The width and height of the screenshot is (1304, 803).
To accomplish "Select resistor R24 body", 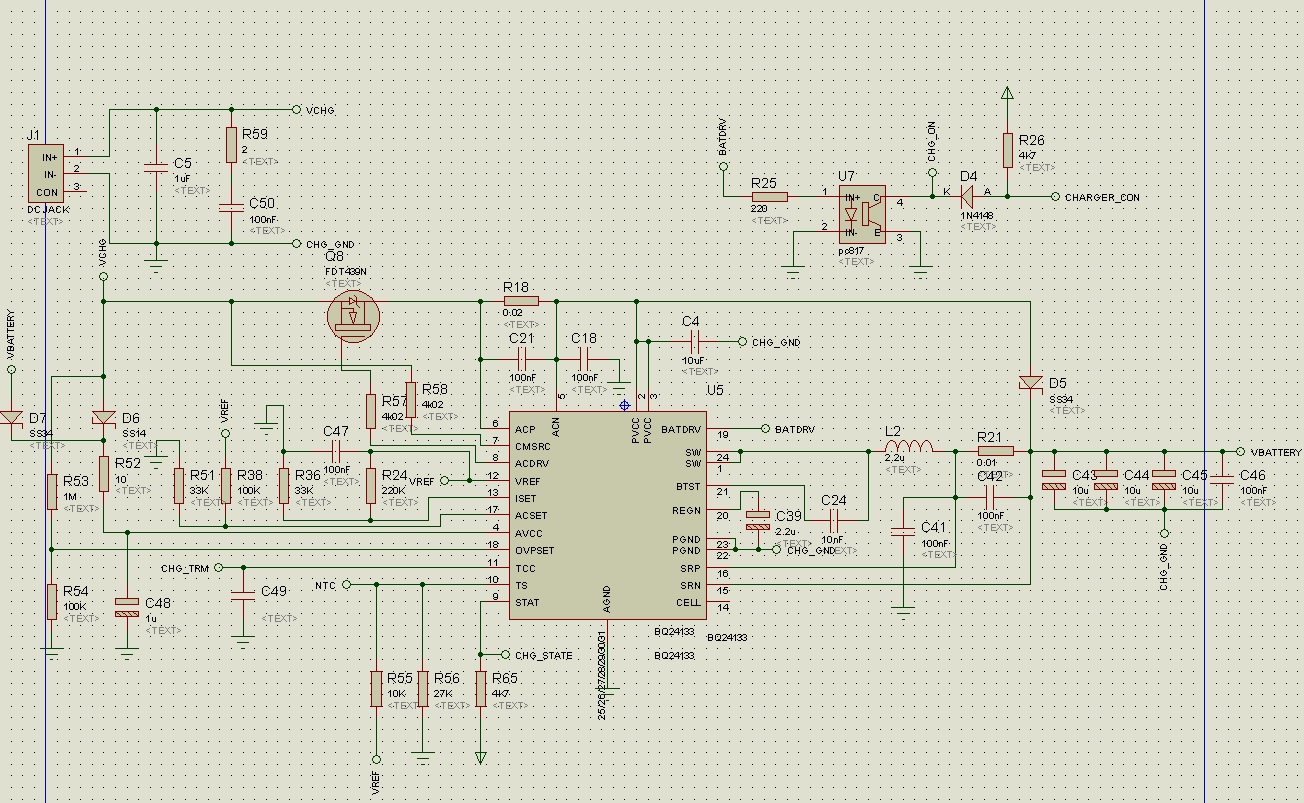I will pos(371,485).
